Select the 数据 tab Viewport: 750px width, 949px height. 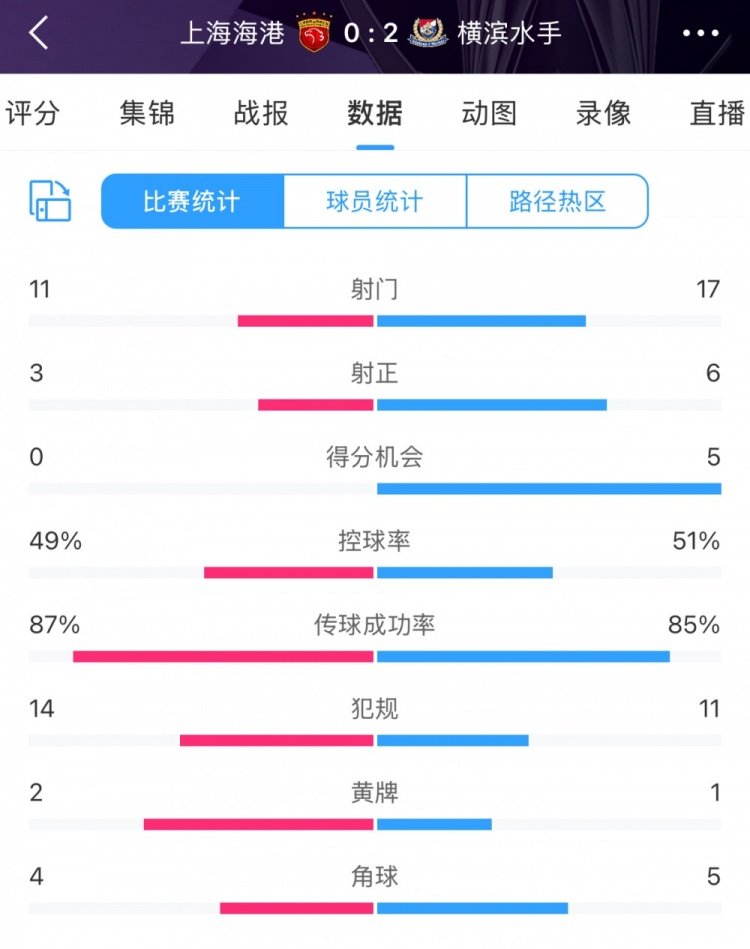375,113
